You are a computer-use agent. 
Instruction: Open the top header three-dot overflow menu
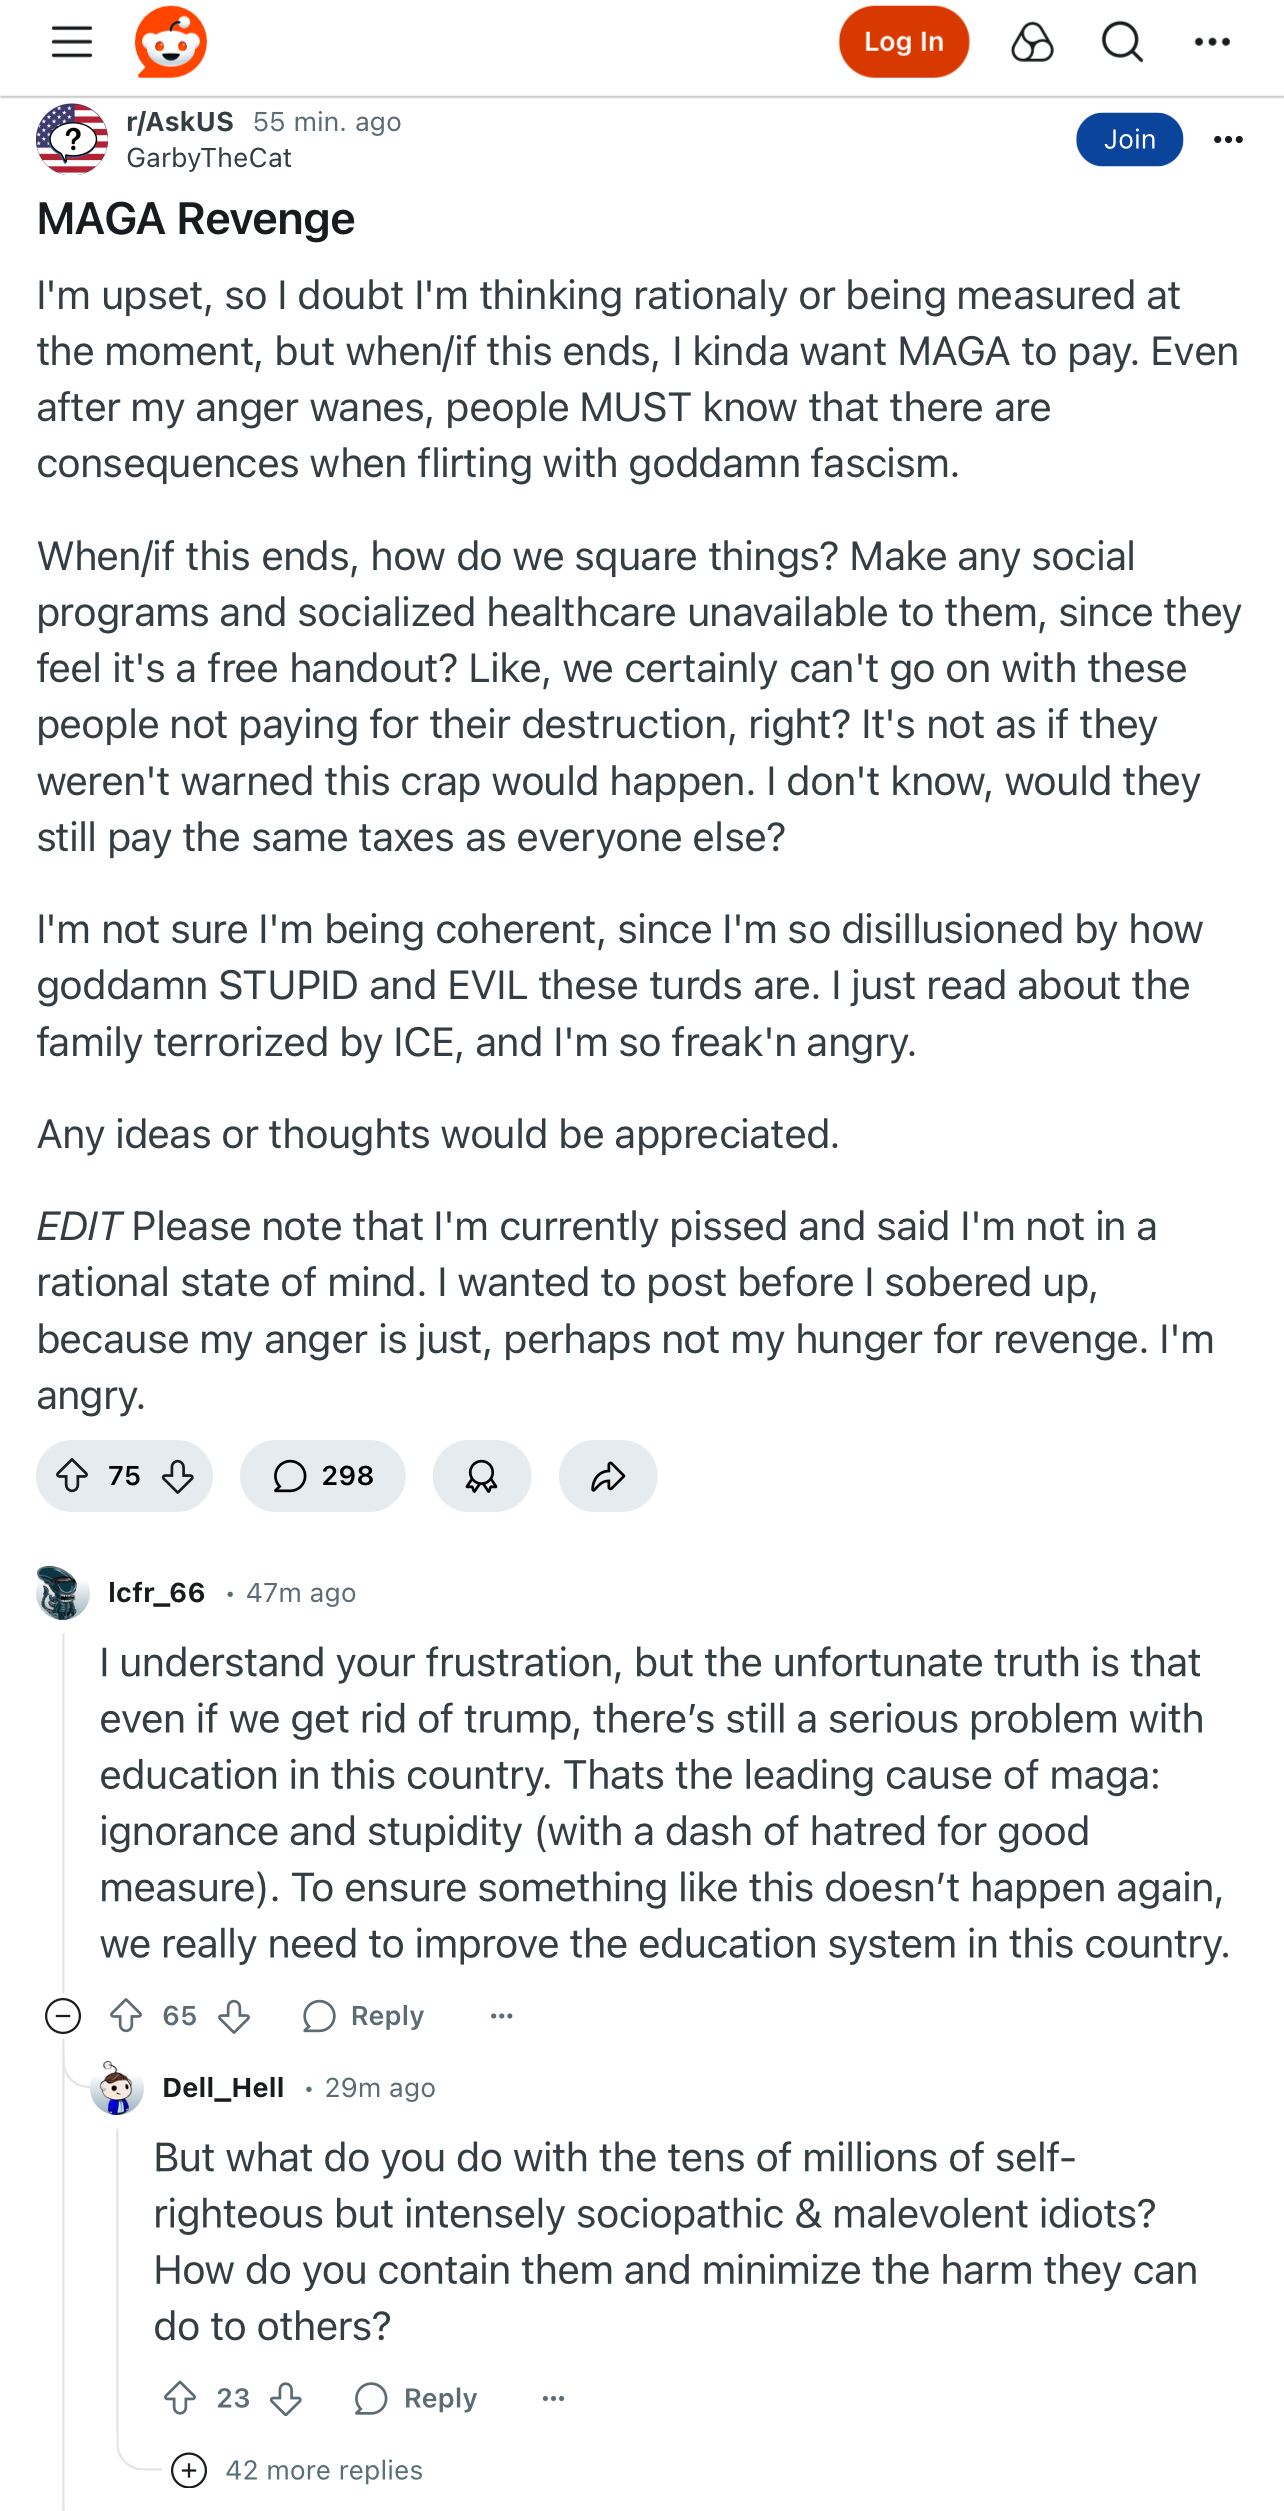[1212, 42]
